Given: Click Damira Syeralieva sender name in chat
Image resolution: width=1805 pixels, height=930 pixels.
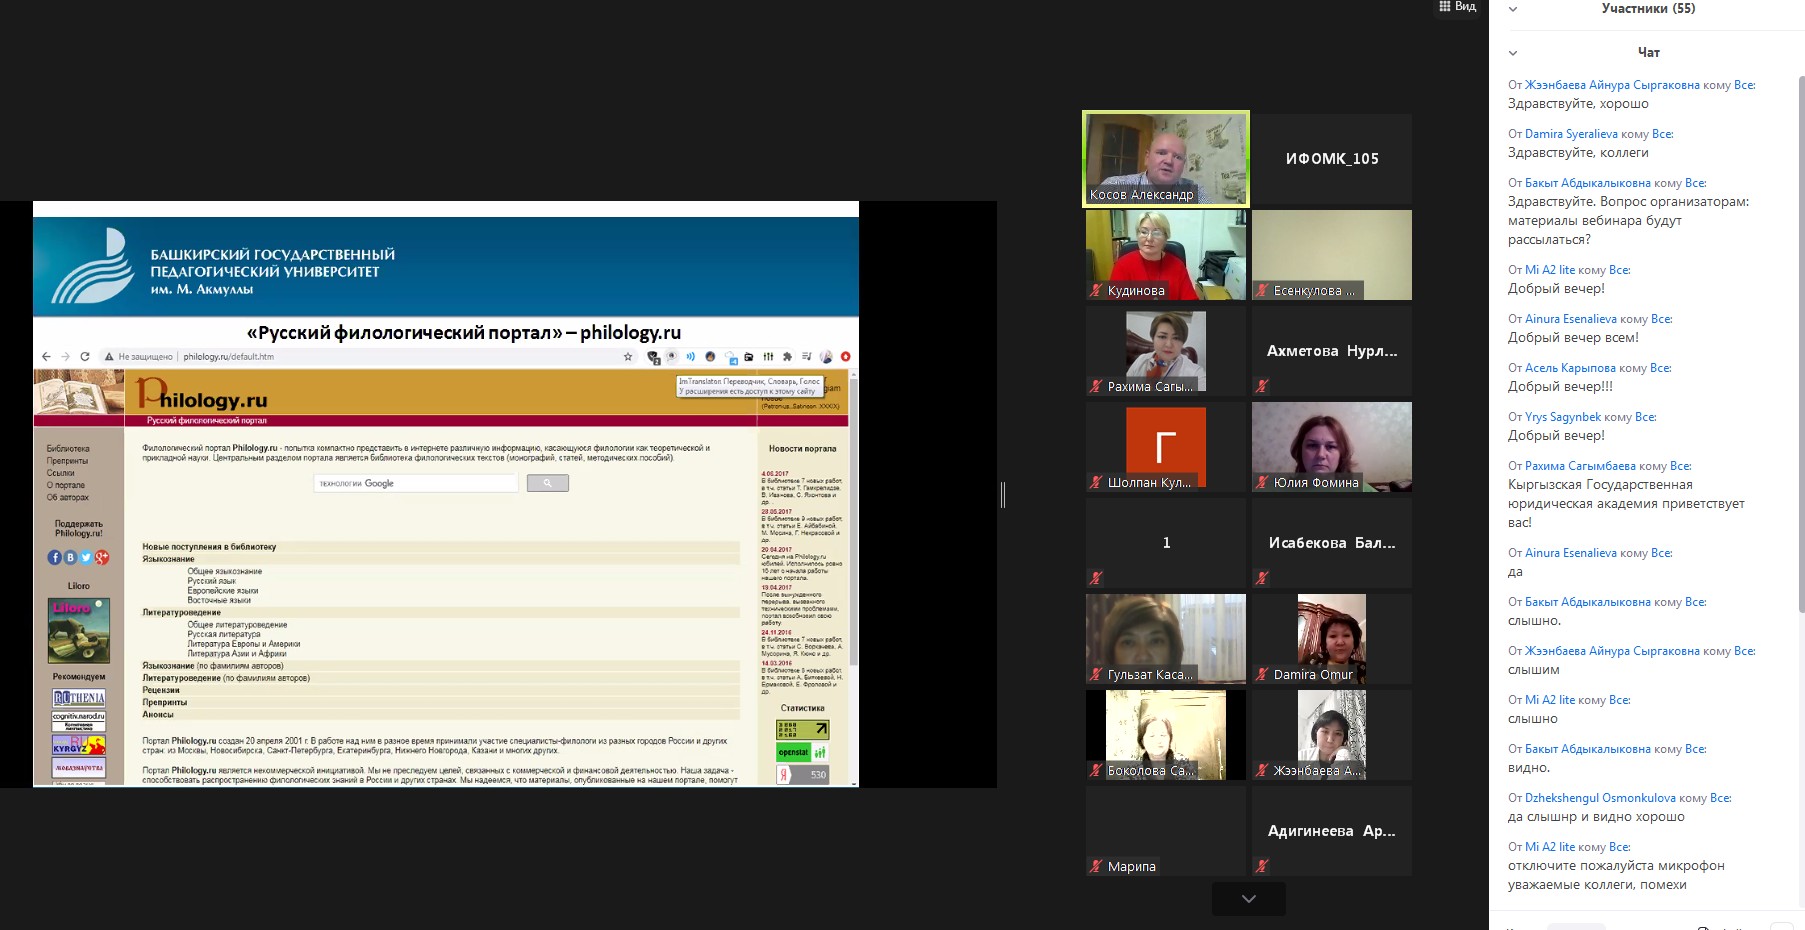Looking at the screenshot, I should coord(1570,134).
